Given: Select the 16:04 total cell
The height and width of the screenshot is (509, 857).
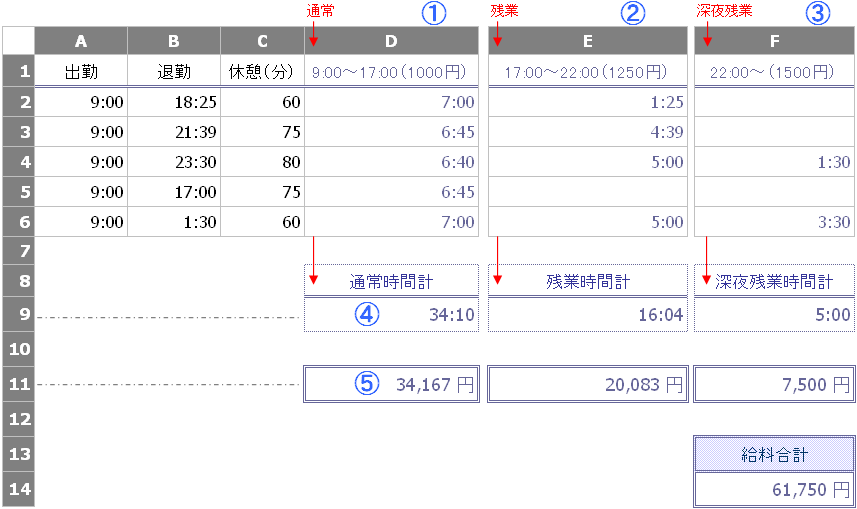Looking at the screenshot, I should tap(588, 314).
